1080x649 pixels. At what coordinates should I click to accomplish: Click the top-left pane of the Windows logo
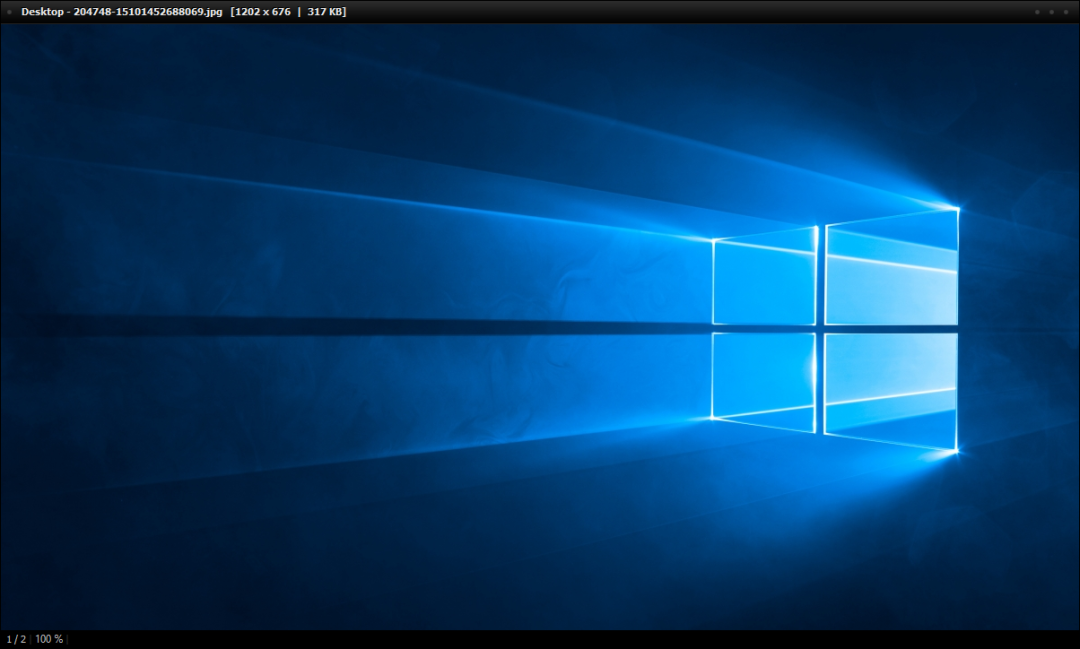[765, 280]
